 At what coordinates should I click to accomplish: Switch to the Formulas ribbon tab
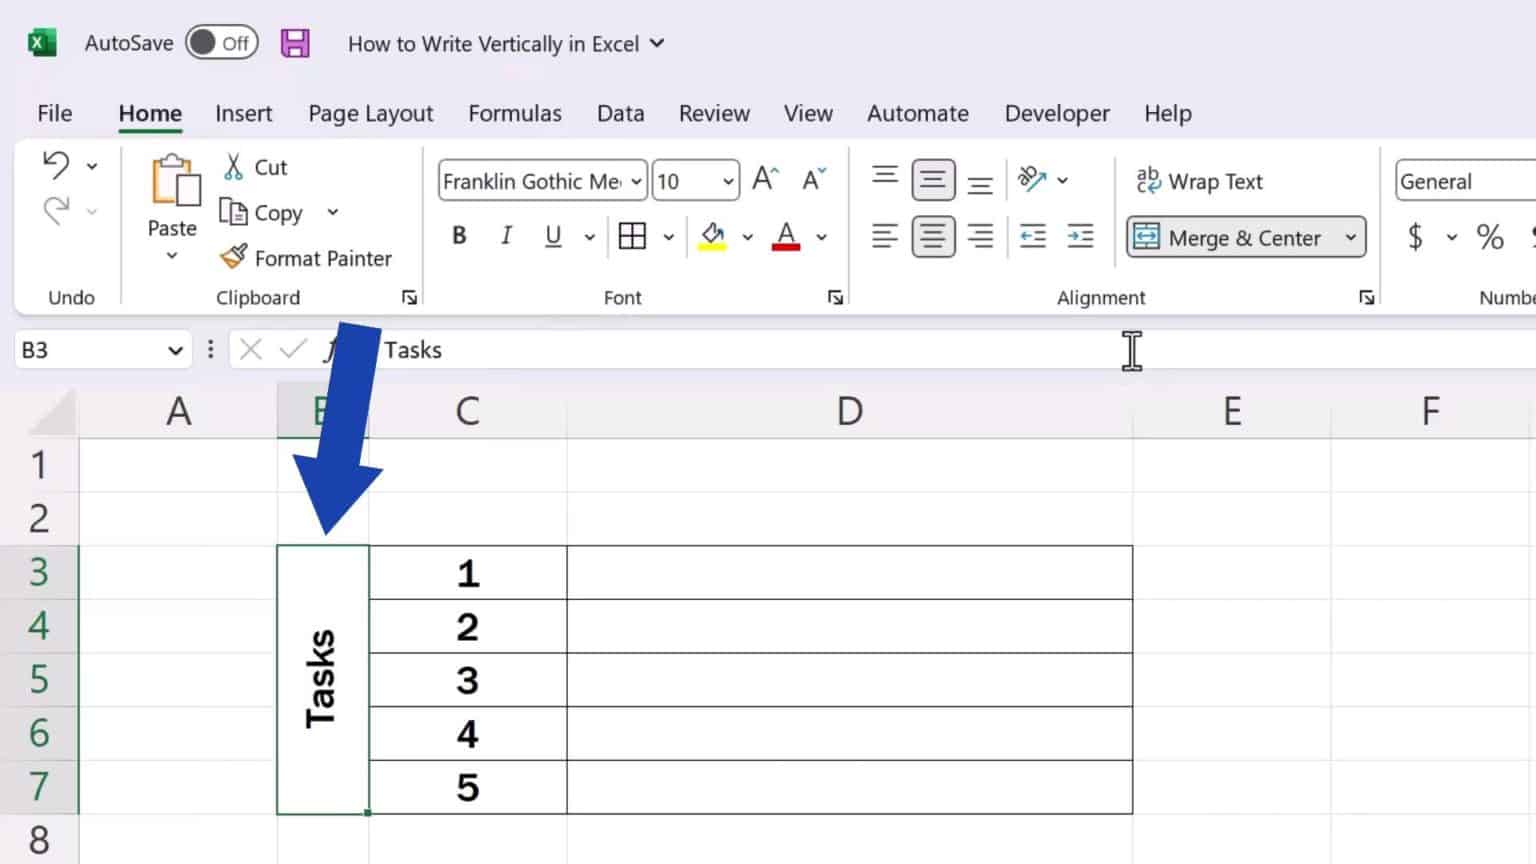click(515, 113)
